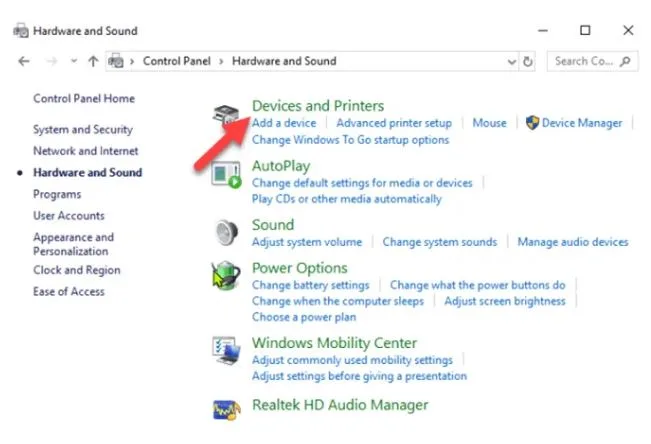Click Adjust system volume

pos(307,242)
